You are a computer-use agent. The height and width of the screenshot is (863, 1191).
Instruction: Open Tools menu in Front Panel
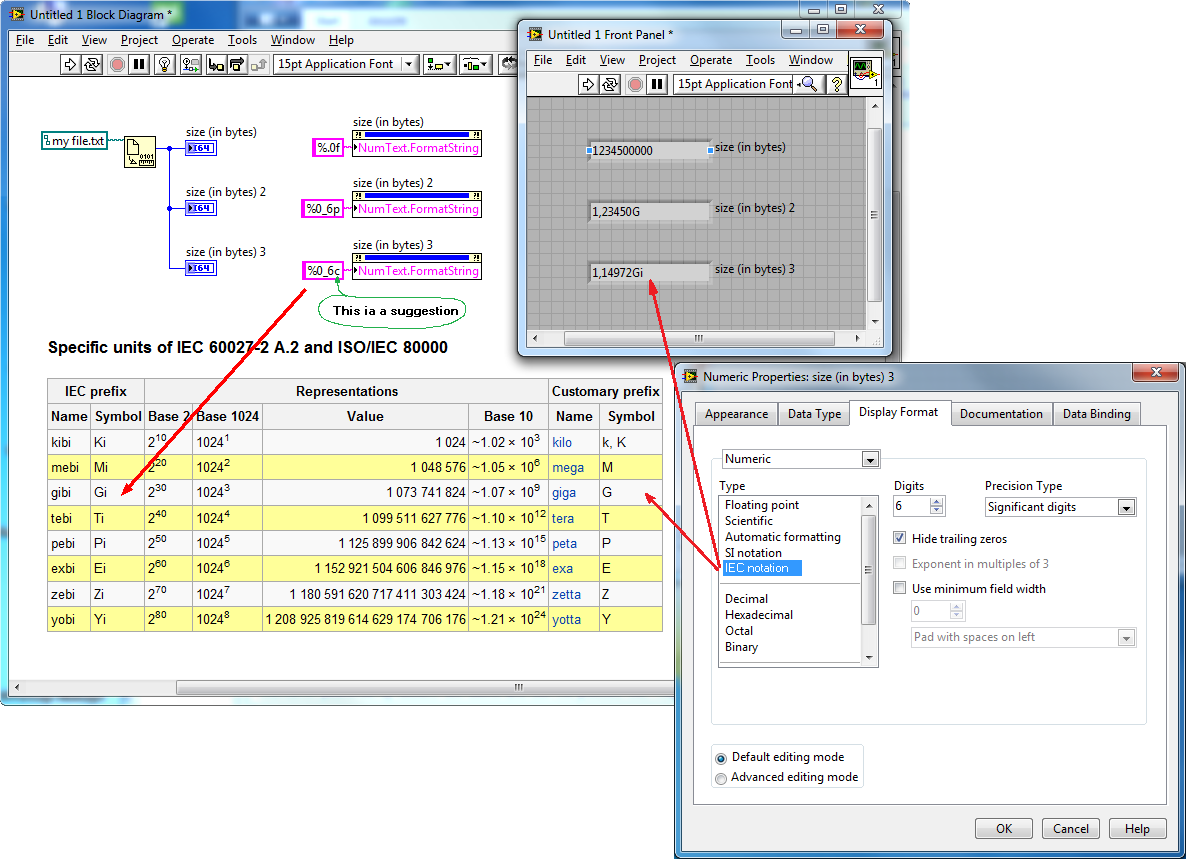pyautogui.click(x=760, y=60)
